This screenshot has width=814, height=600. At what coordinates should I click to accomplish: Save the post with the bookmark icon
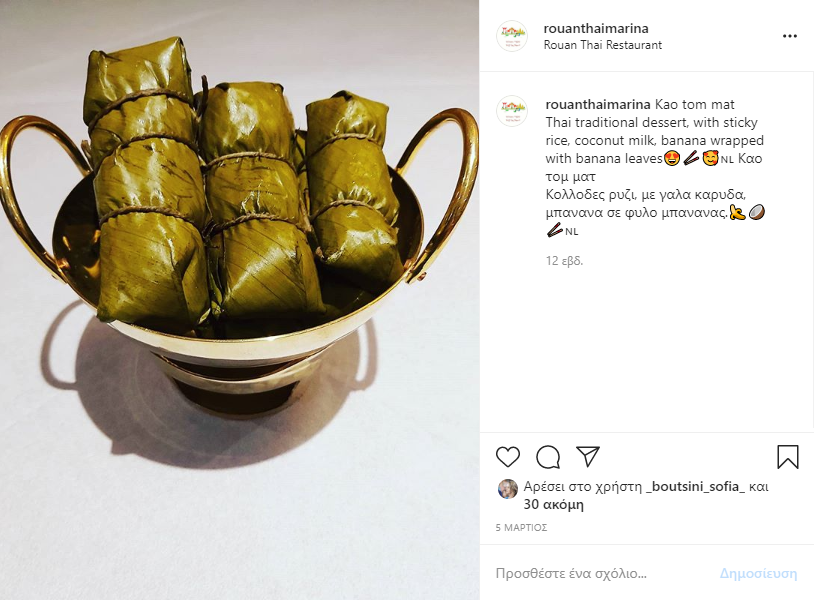pos(788,457)
